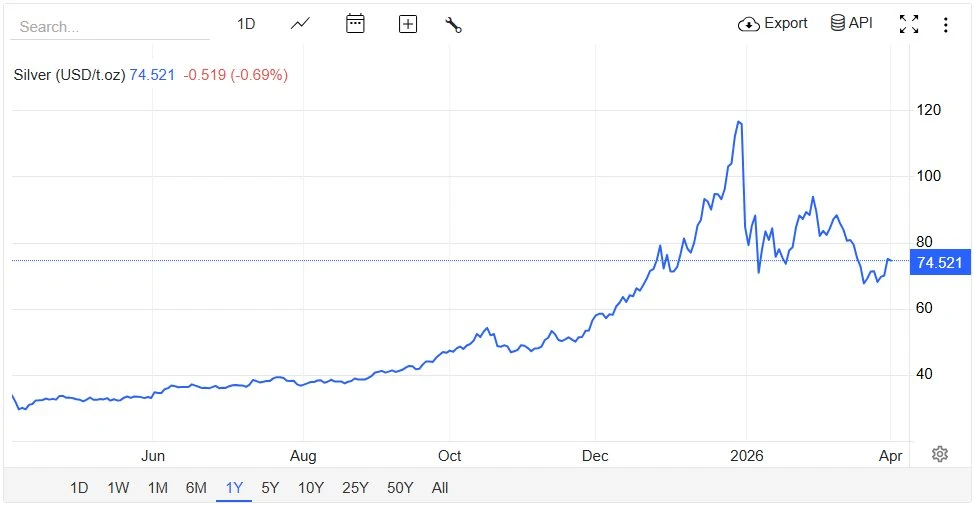Select the 1W time range
This screenshot has width=974, height=505.
[118, 488]
